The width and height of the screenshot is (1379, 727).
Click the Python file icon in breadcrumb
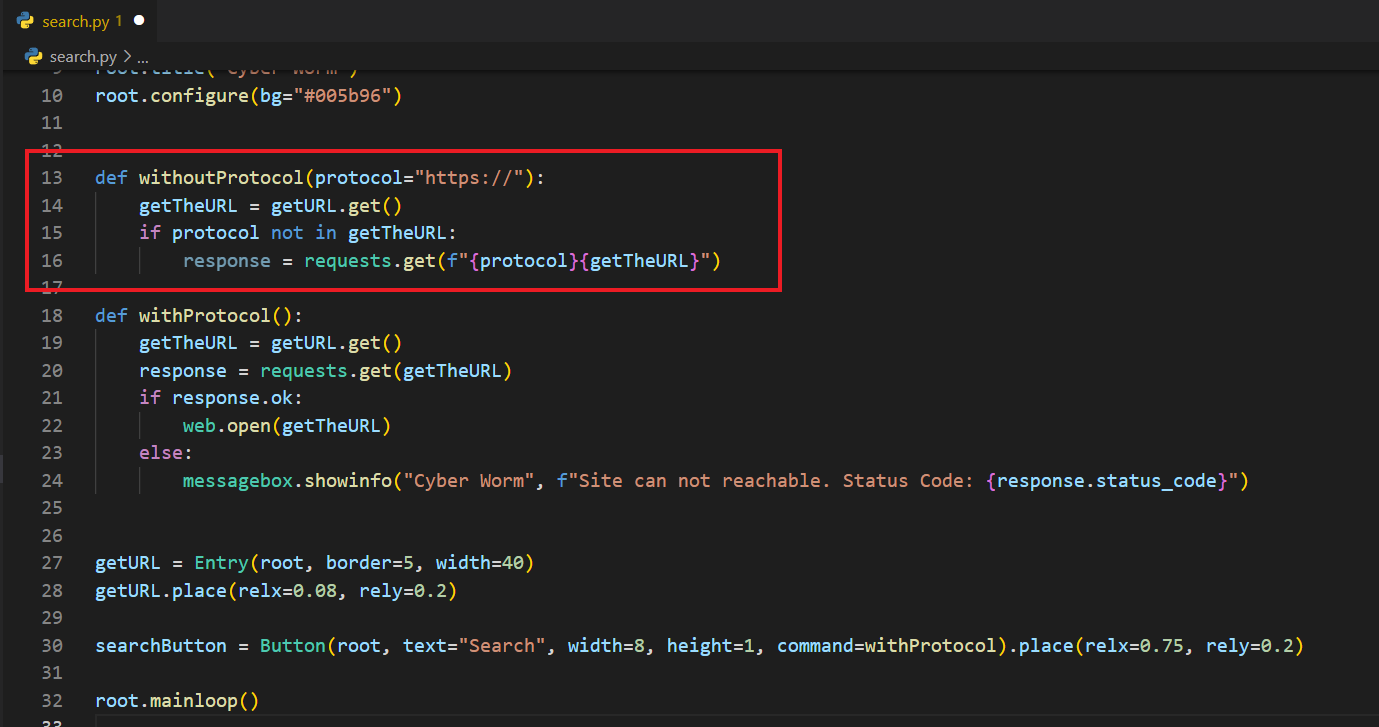(x=34, y=56)
